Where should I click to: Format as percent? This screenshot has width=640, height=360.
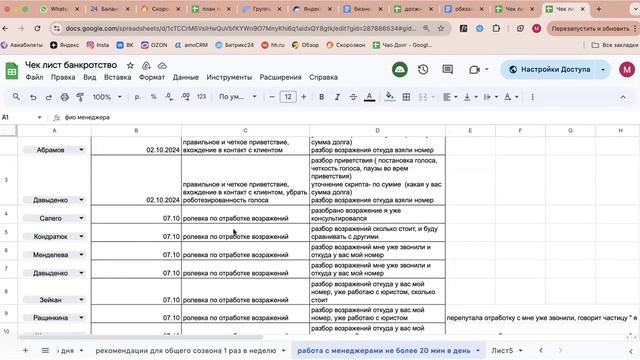click(x=153, y=97)
